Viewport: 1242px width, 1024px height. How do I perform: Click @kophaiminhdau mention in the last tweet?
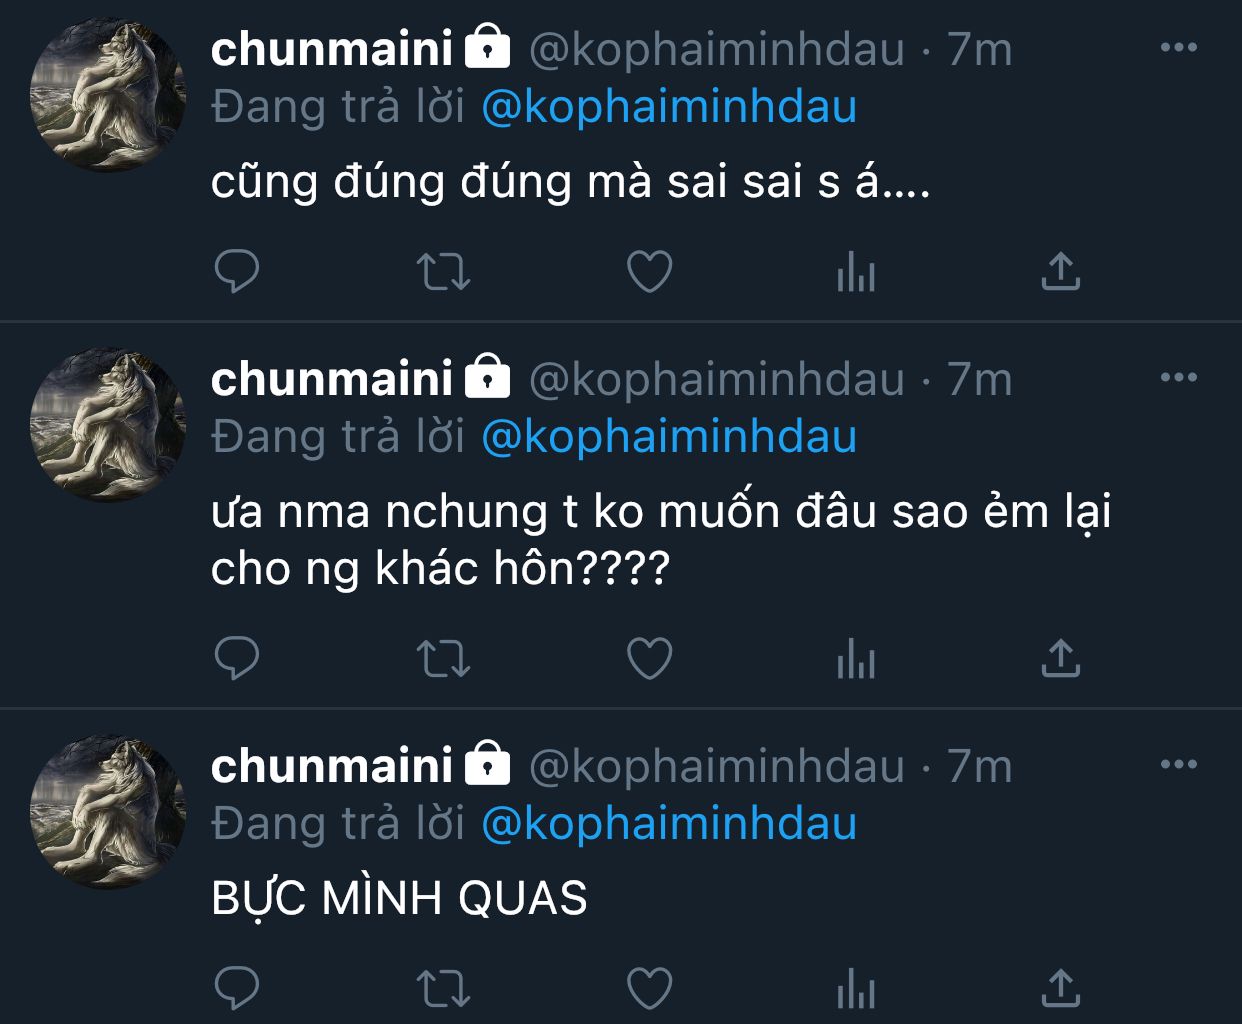point(669,824)
